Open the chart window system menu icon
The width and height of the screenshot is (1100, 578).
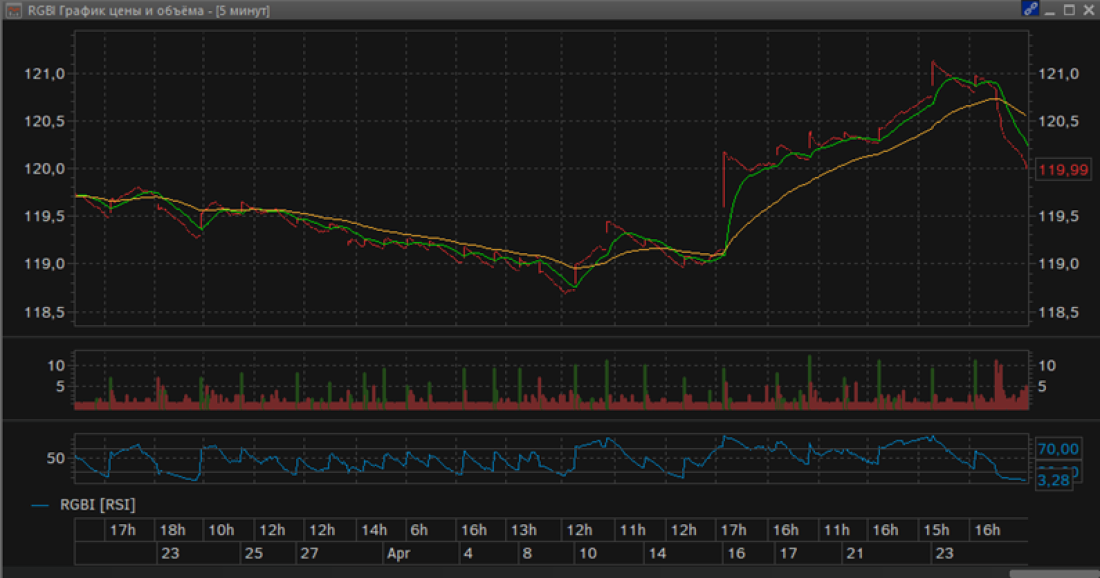(x=13, y=10)
